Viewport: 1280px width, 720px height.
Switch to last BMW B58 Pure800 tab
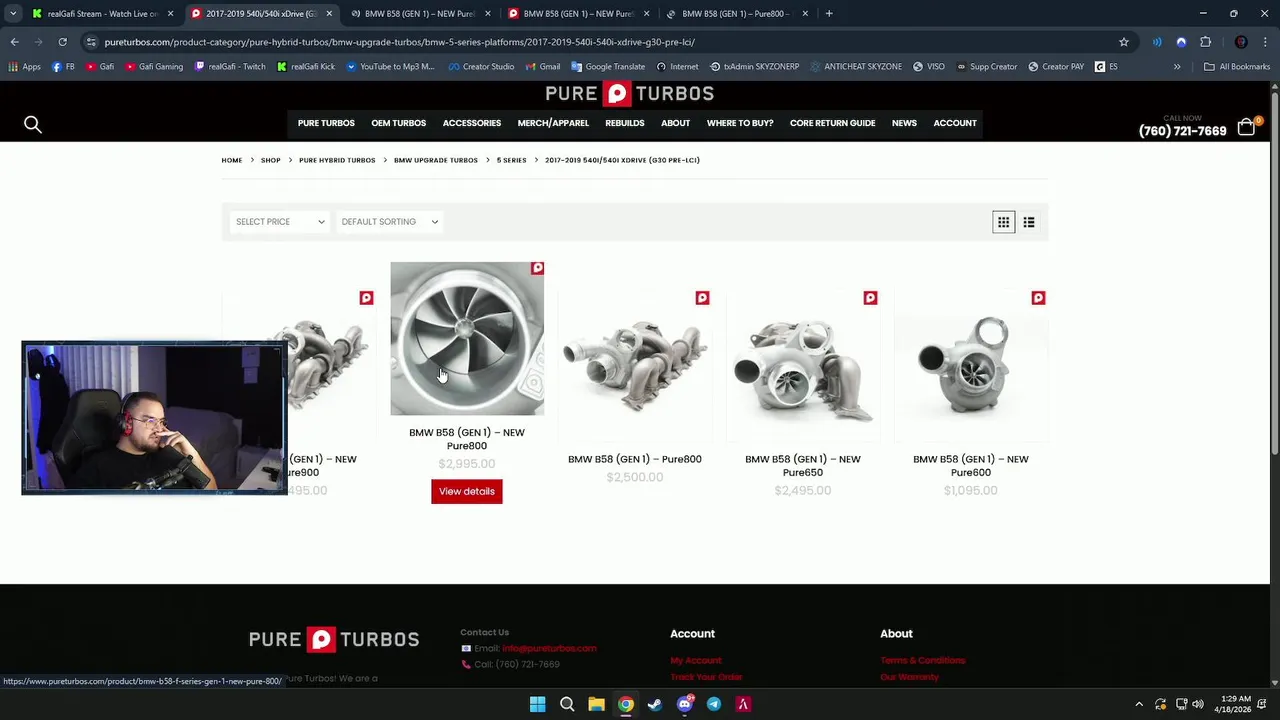pos(736,14)
